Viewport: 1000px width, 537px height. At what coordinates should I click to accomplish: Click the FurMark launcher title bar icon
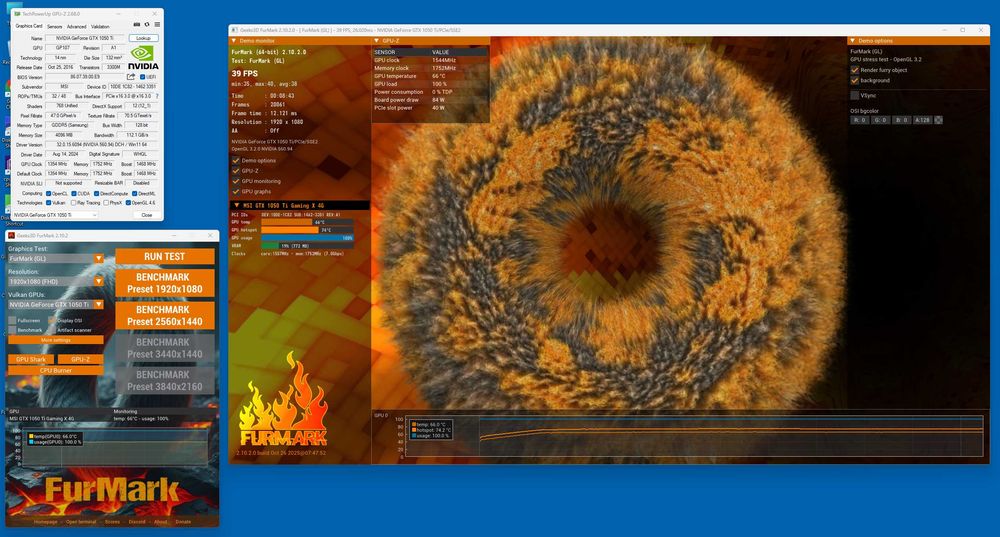[x=11, y=235]
